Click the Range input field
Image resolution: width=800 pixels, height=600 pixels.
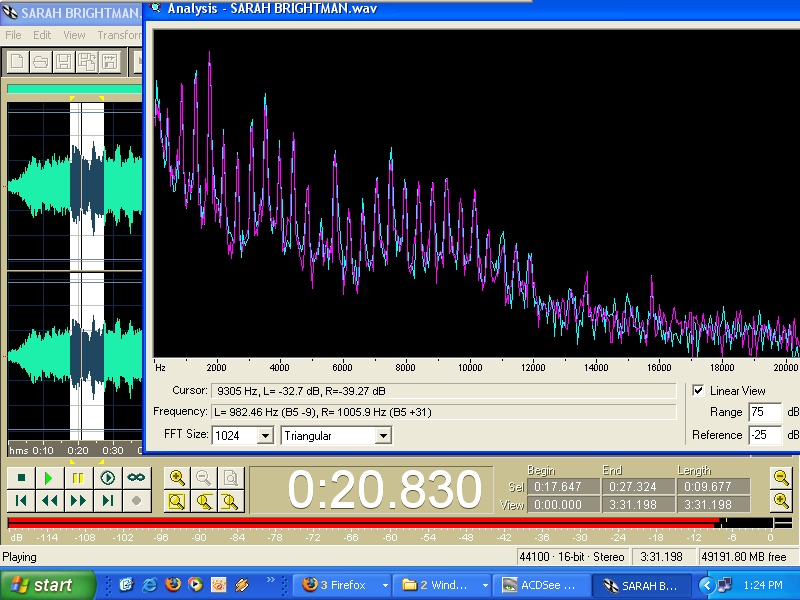pos(764,412)
